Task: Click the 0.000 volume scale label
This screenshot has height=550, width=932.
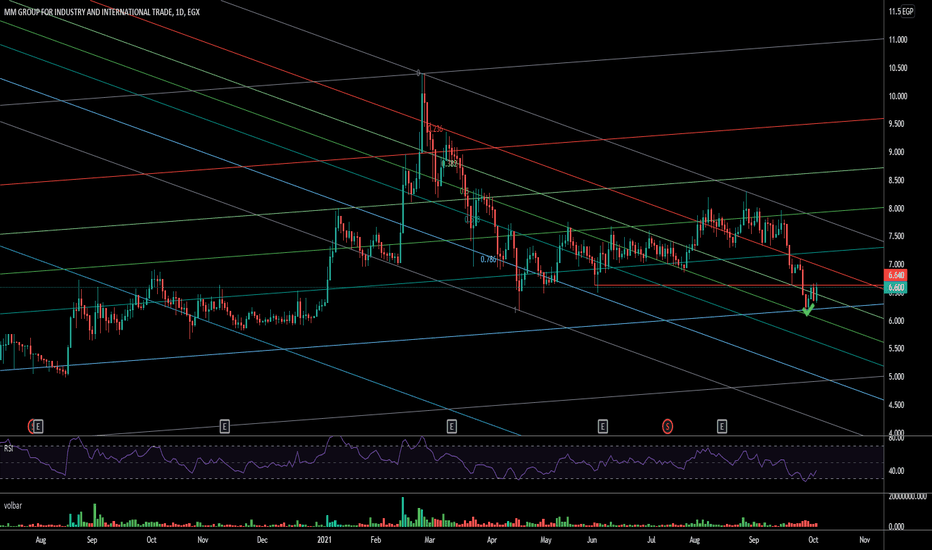Action: (x=896, y=526)
